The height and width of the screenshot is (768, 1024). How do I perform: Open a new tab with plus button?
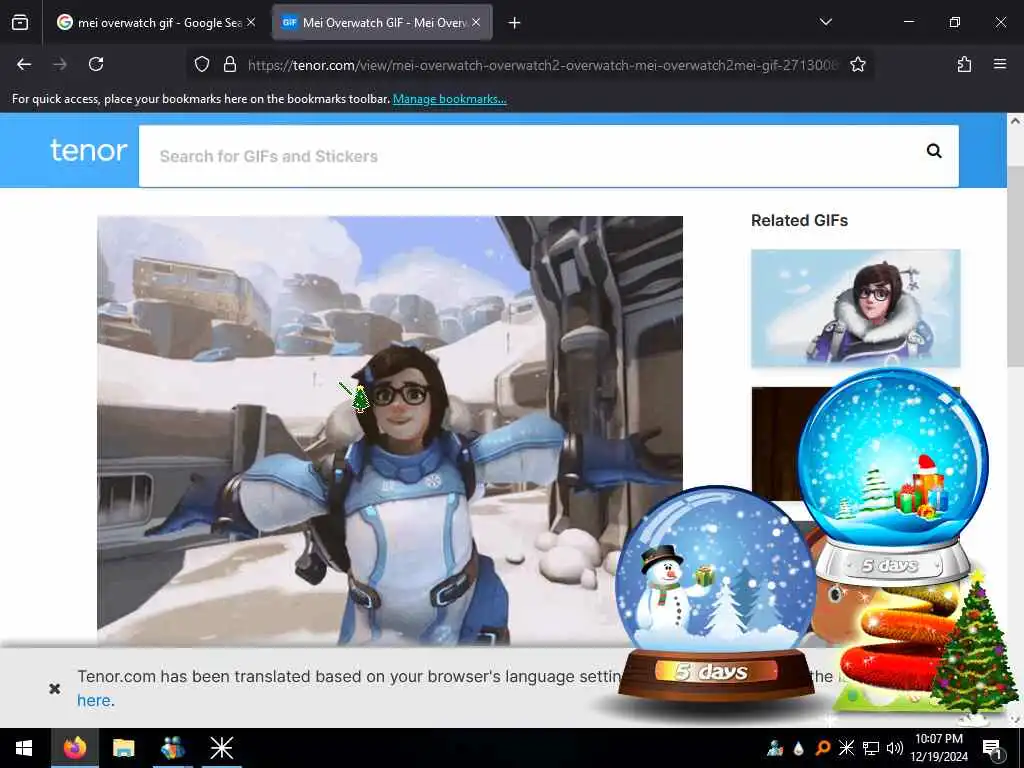pyautogui.click(x=515, y=23)
